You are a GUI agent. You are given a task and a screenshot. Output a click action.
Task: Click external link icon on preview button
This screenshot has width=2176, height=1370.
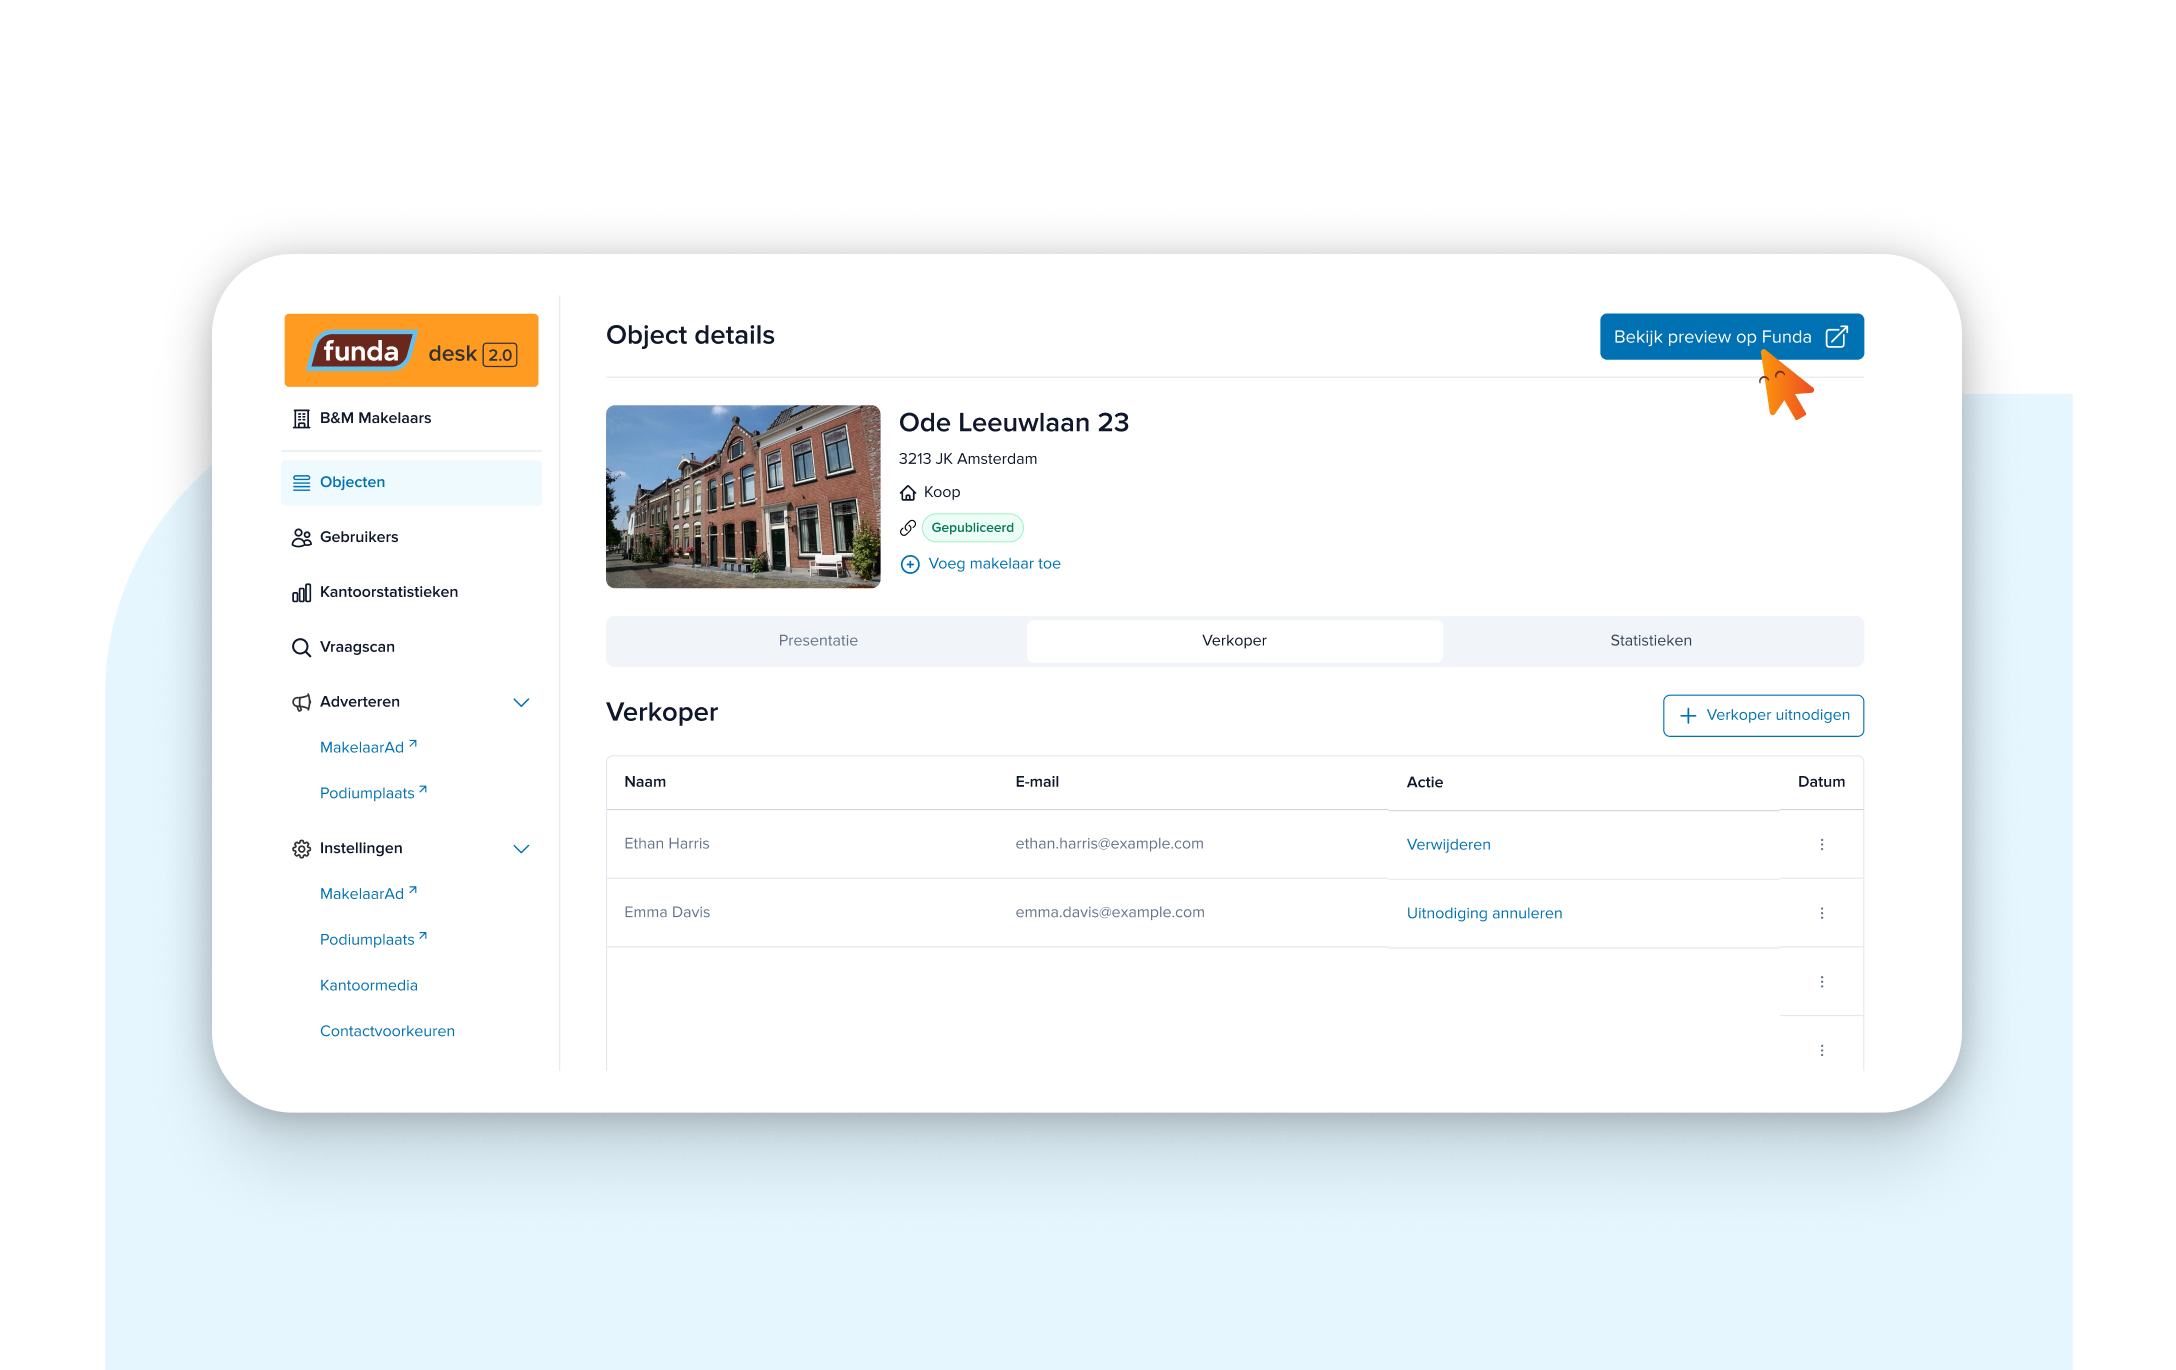pyautogui.click(x=1836, y=337)
